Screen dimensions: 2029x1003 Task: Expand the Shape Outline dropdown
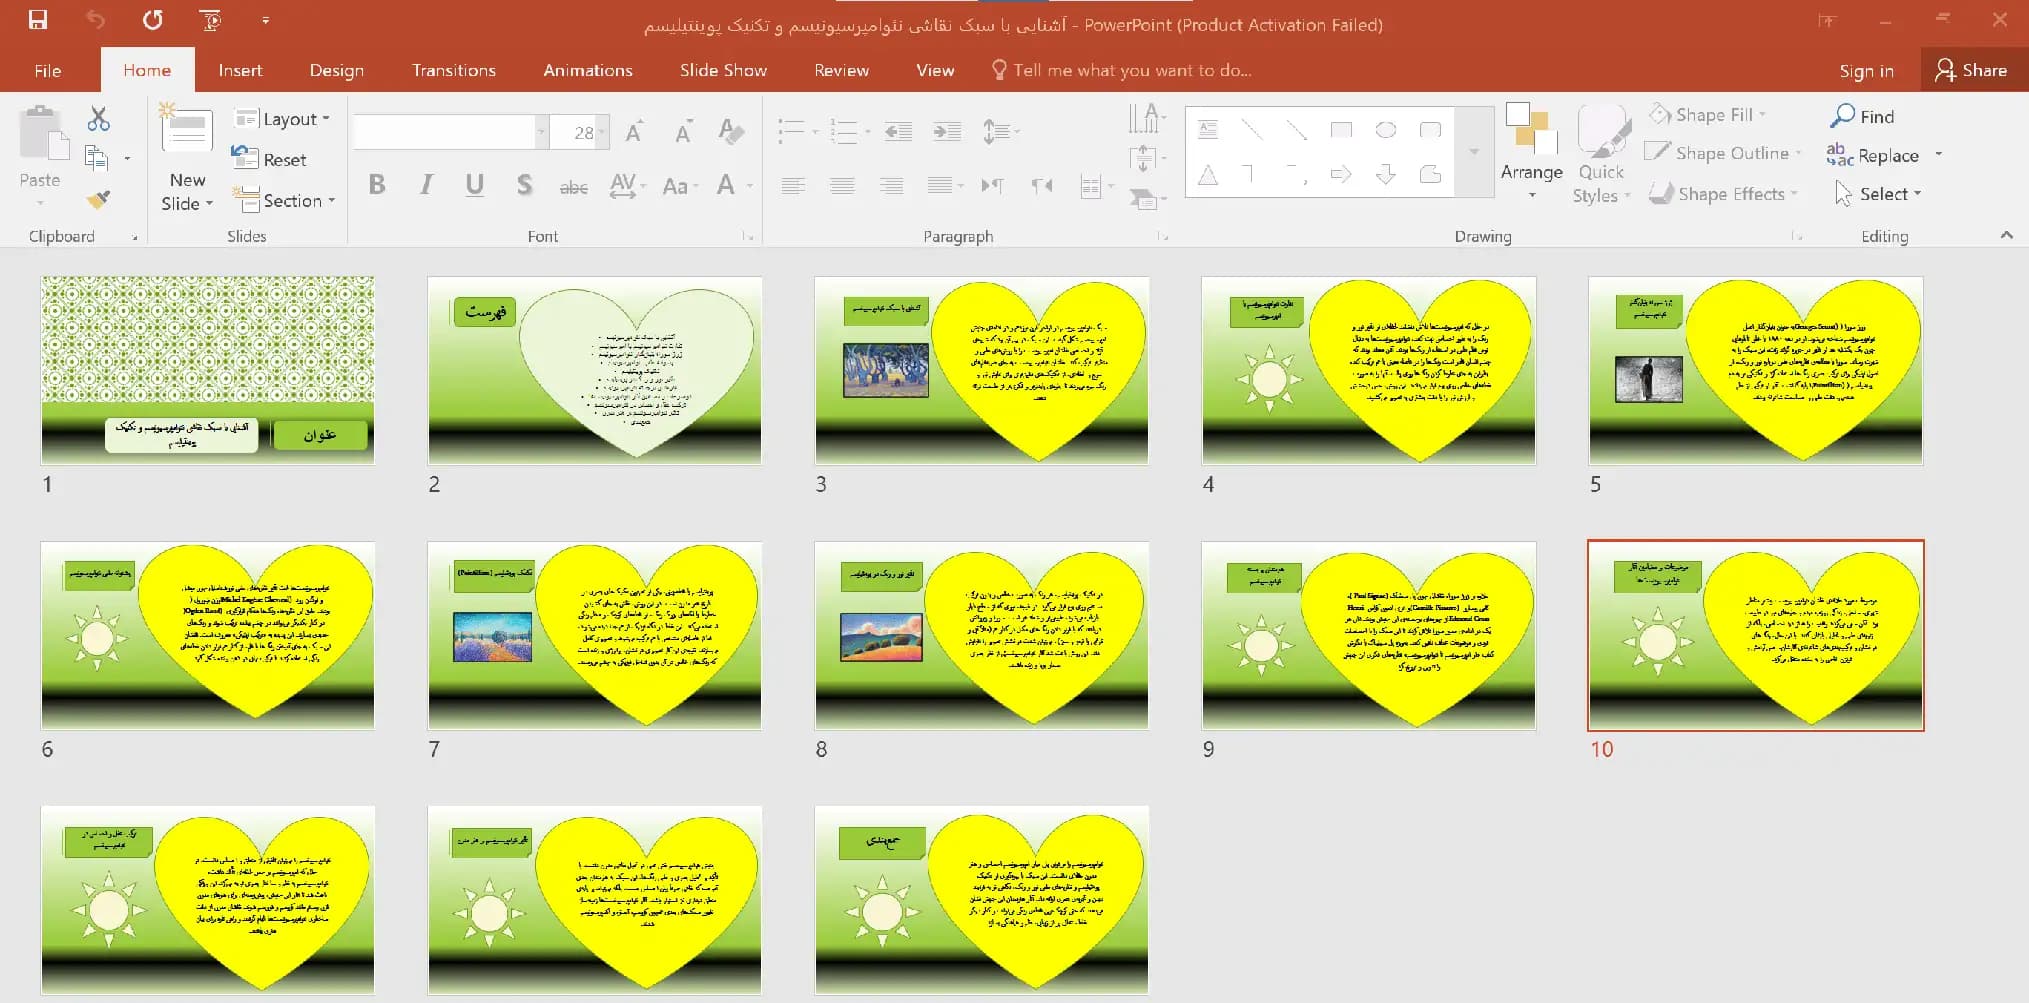(x=1723, y=153)
